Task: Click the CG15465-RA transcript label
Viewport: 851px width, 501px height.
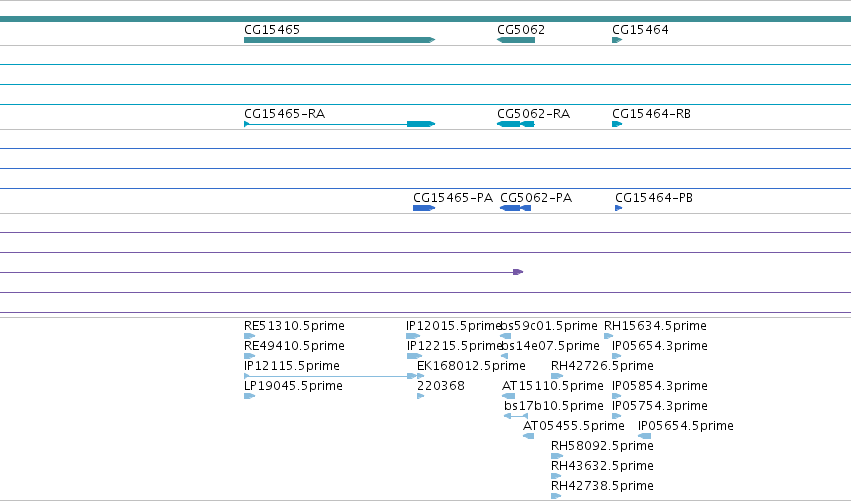Action: (x=284, y=114)
